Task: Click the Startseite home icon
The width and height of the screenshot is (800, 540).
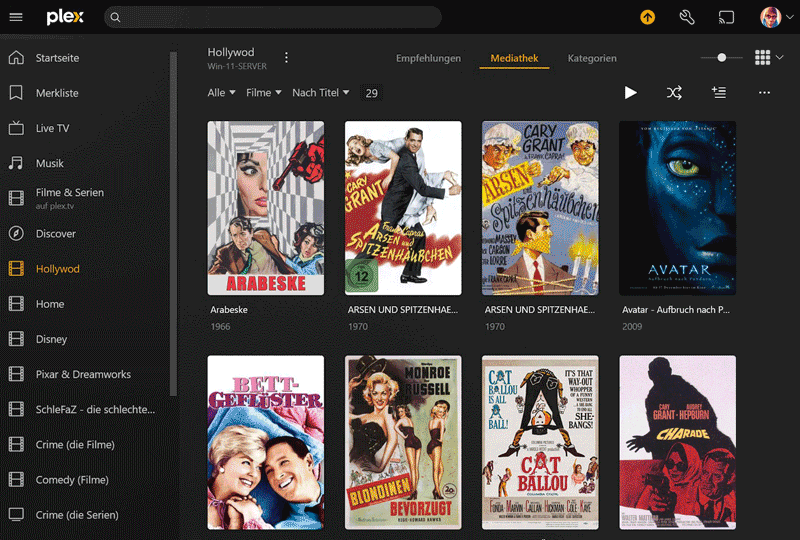Action: tap(16, 58)
